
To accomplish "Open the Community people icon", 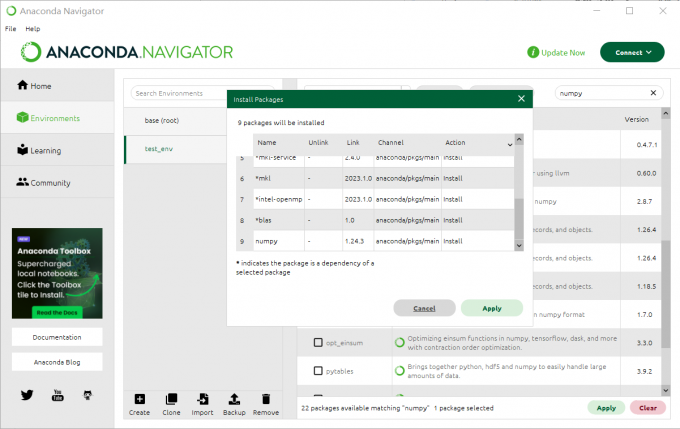I will click(x=23, y=182).
